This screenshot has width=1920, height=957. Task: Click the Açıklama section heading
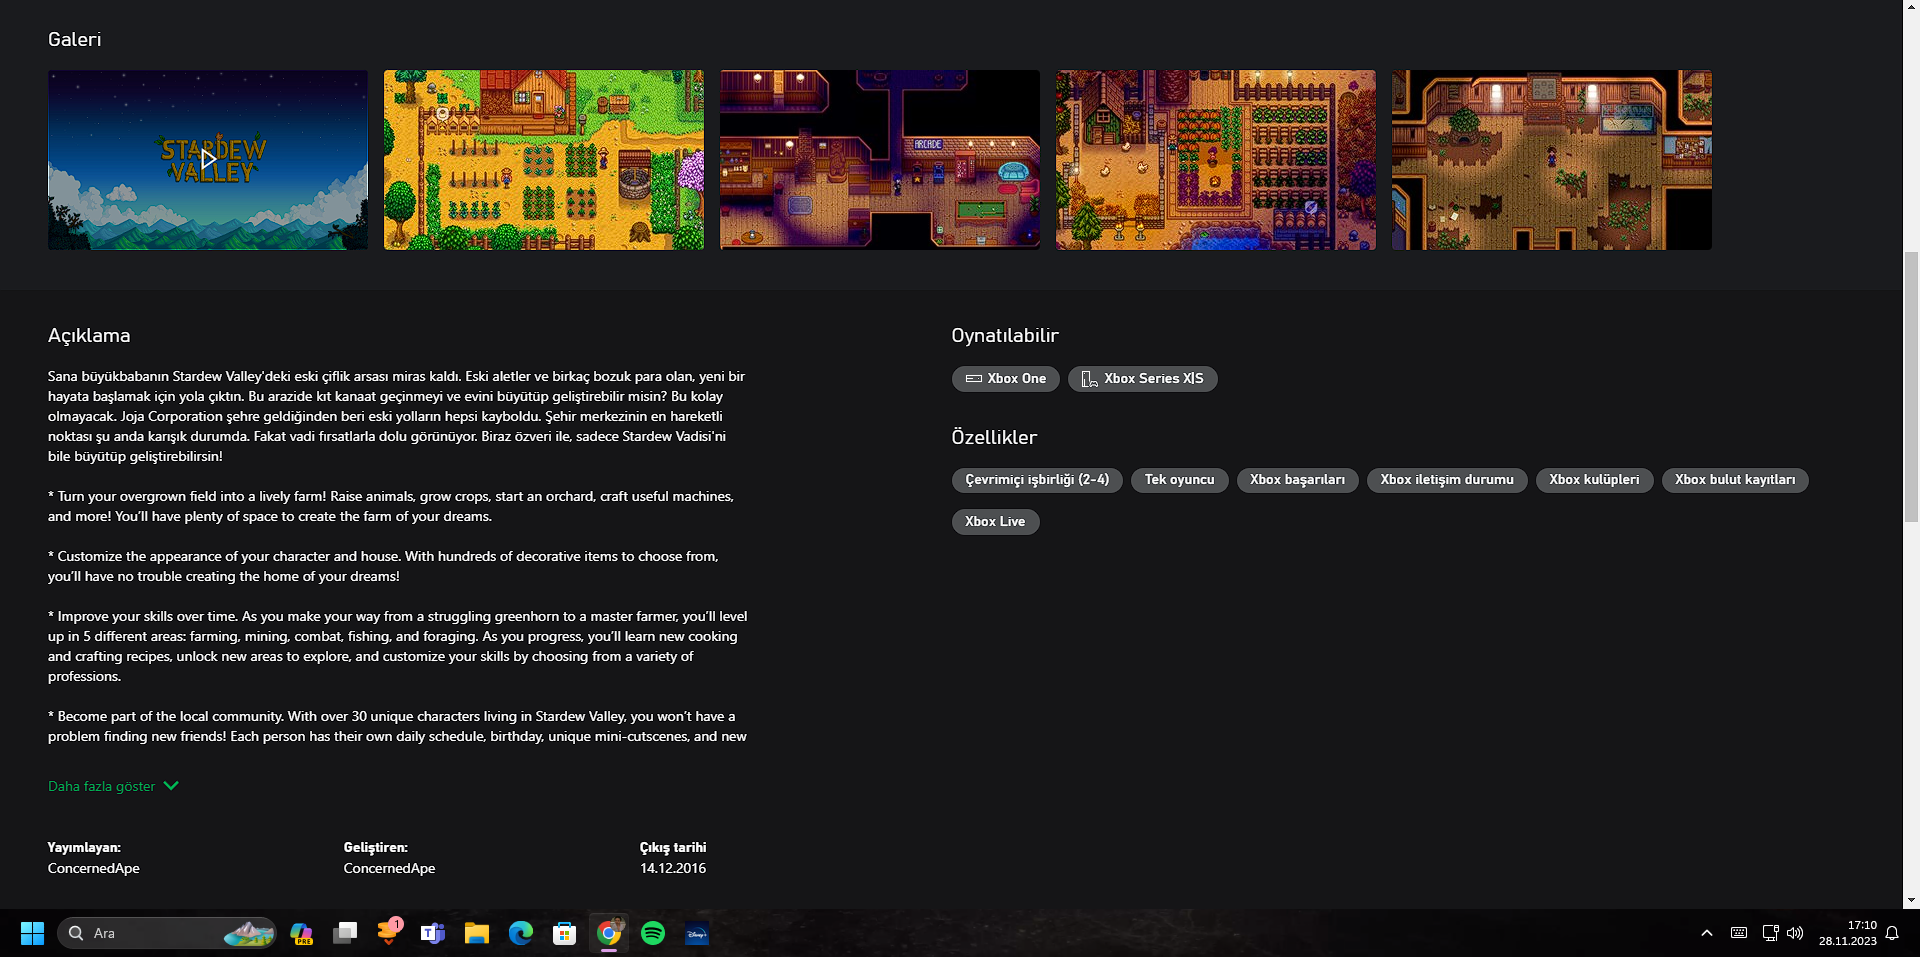click(89, 336)
